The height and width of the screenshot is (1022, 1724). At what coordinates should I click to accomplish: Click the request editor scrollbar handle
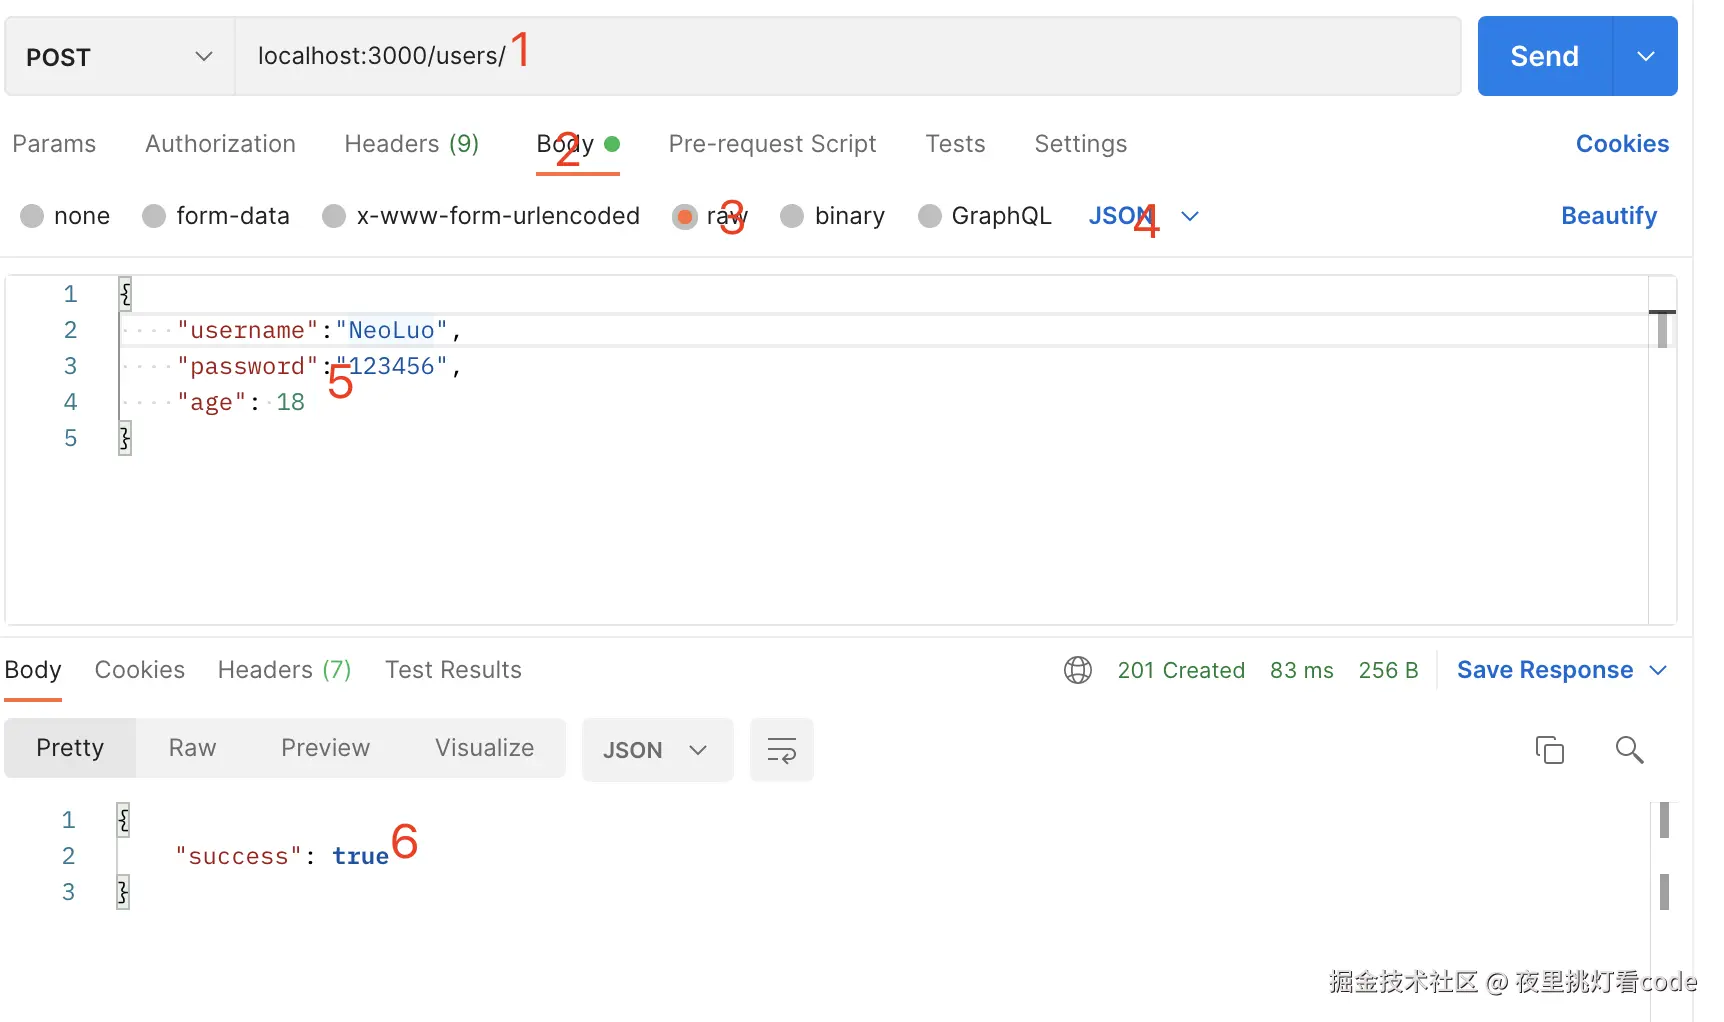click(1662, 329)
